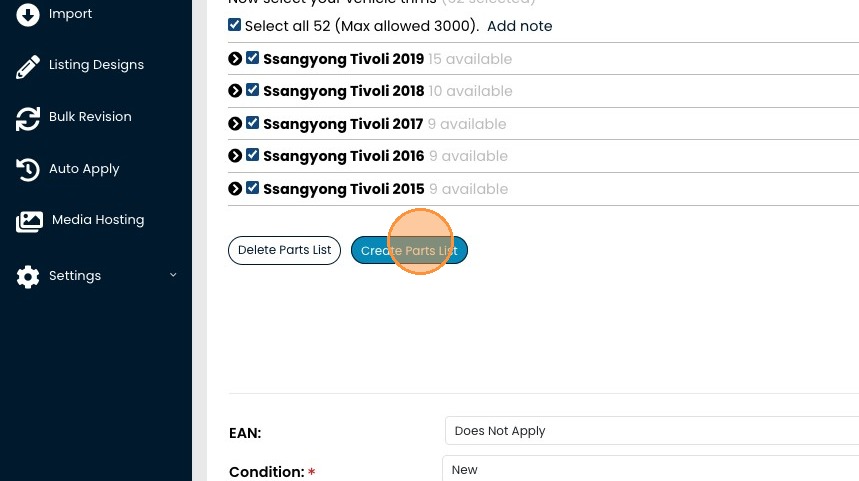The height and width of the screenshot is (481, 859).
Task: Click the Media Hosting images icon
Action: [29, 221]
